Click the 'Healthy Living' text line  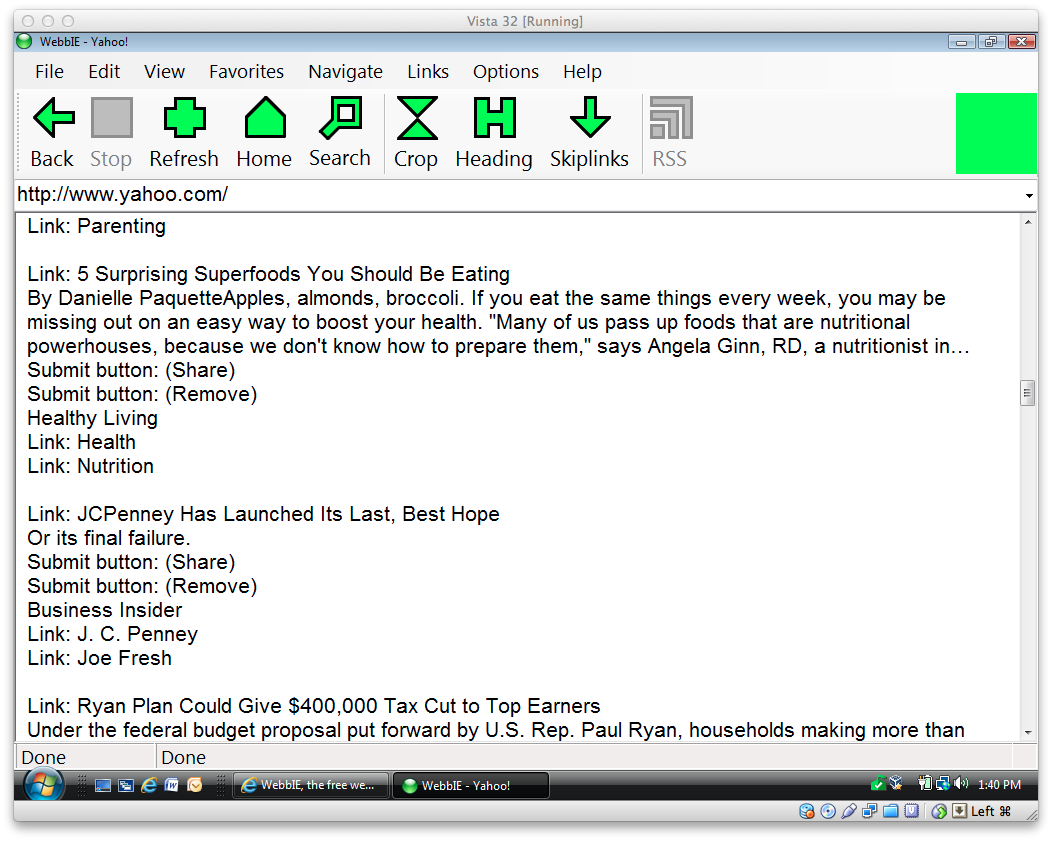pos(93,418)
